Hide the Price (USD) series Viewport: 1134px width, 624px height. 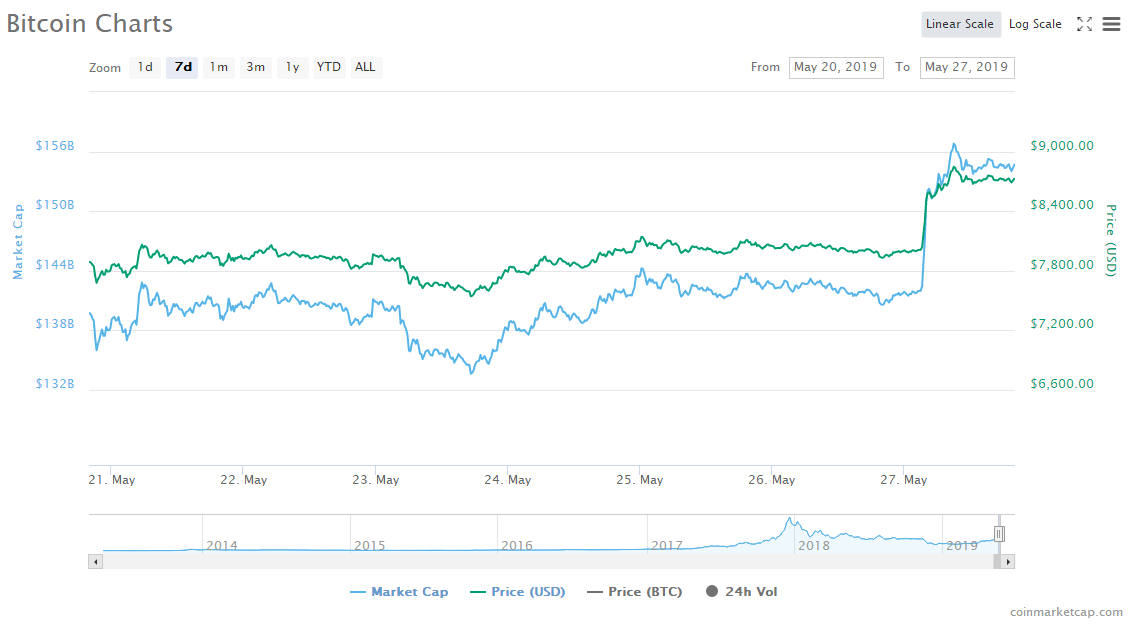click(x=518, y=592)
